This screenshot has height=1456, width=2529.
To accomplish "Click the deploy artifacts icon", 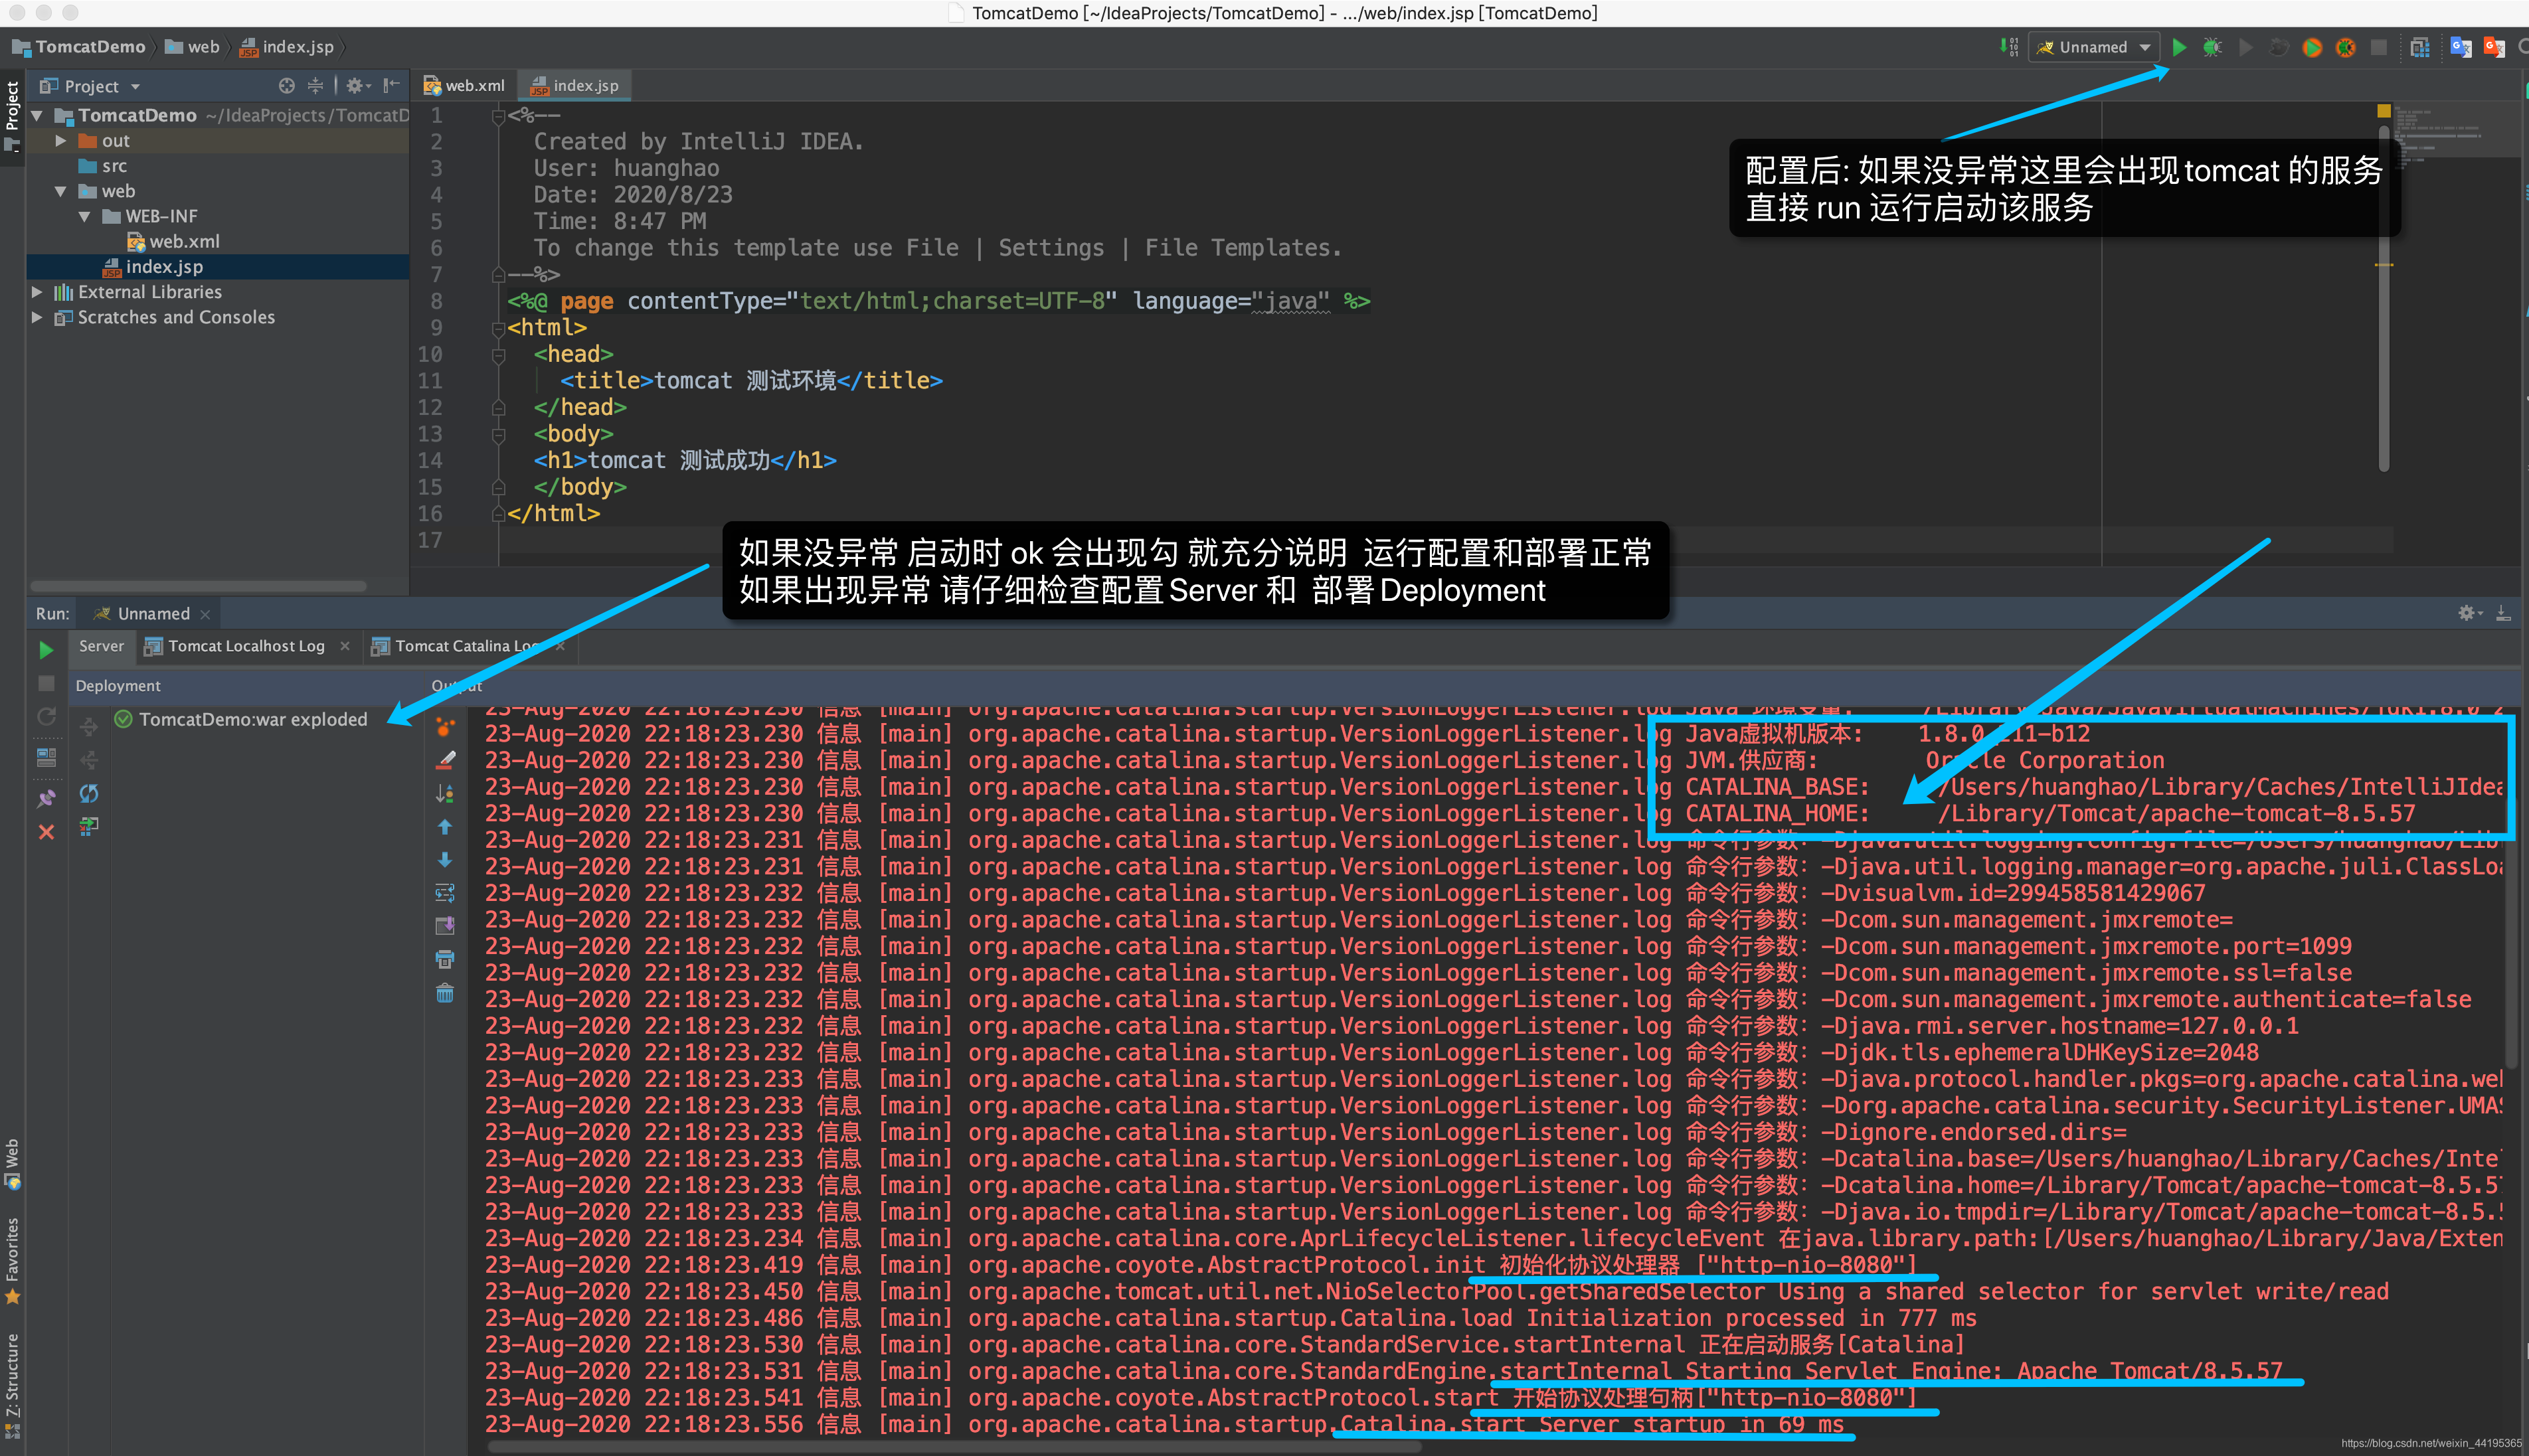I will point(89,826).
